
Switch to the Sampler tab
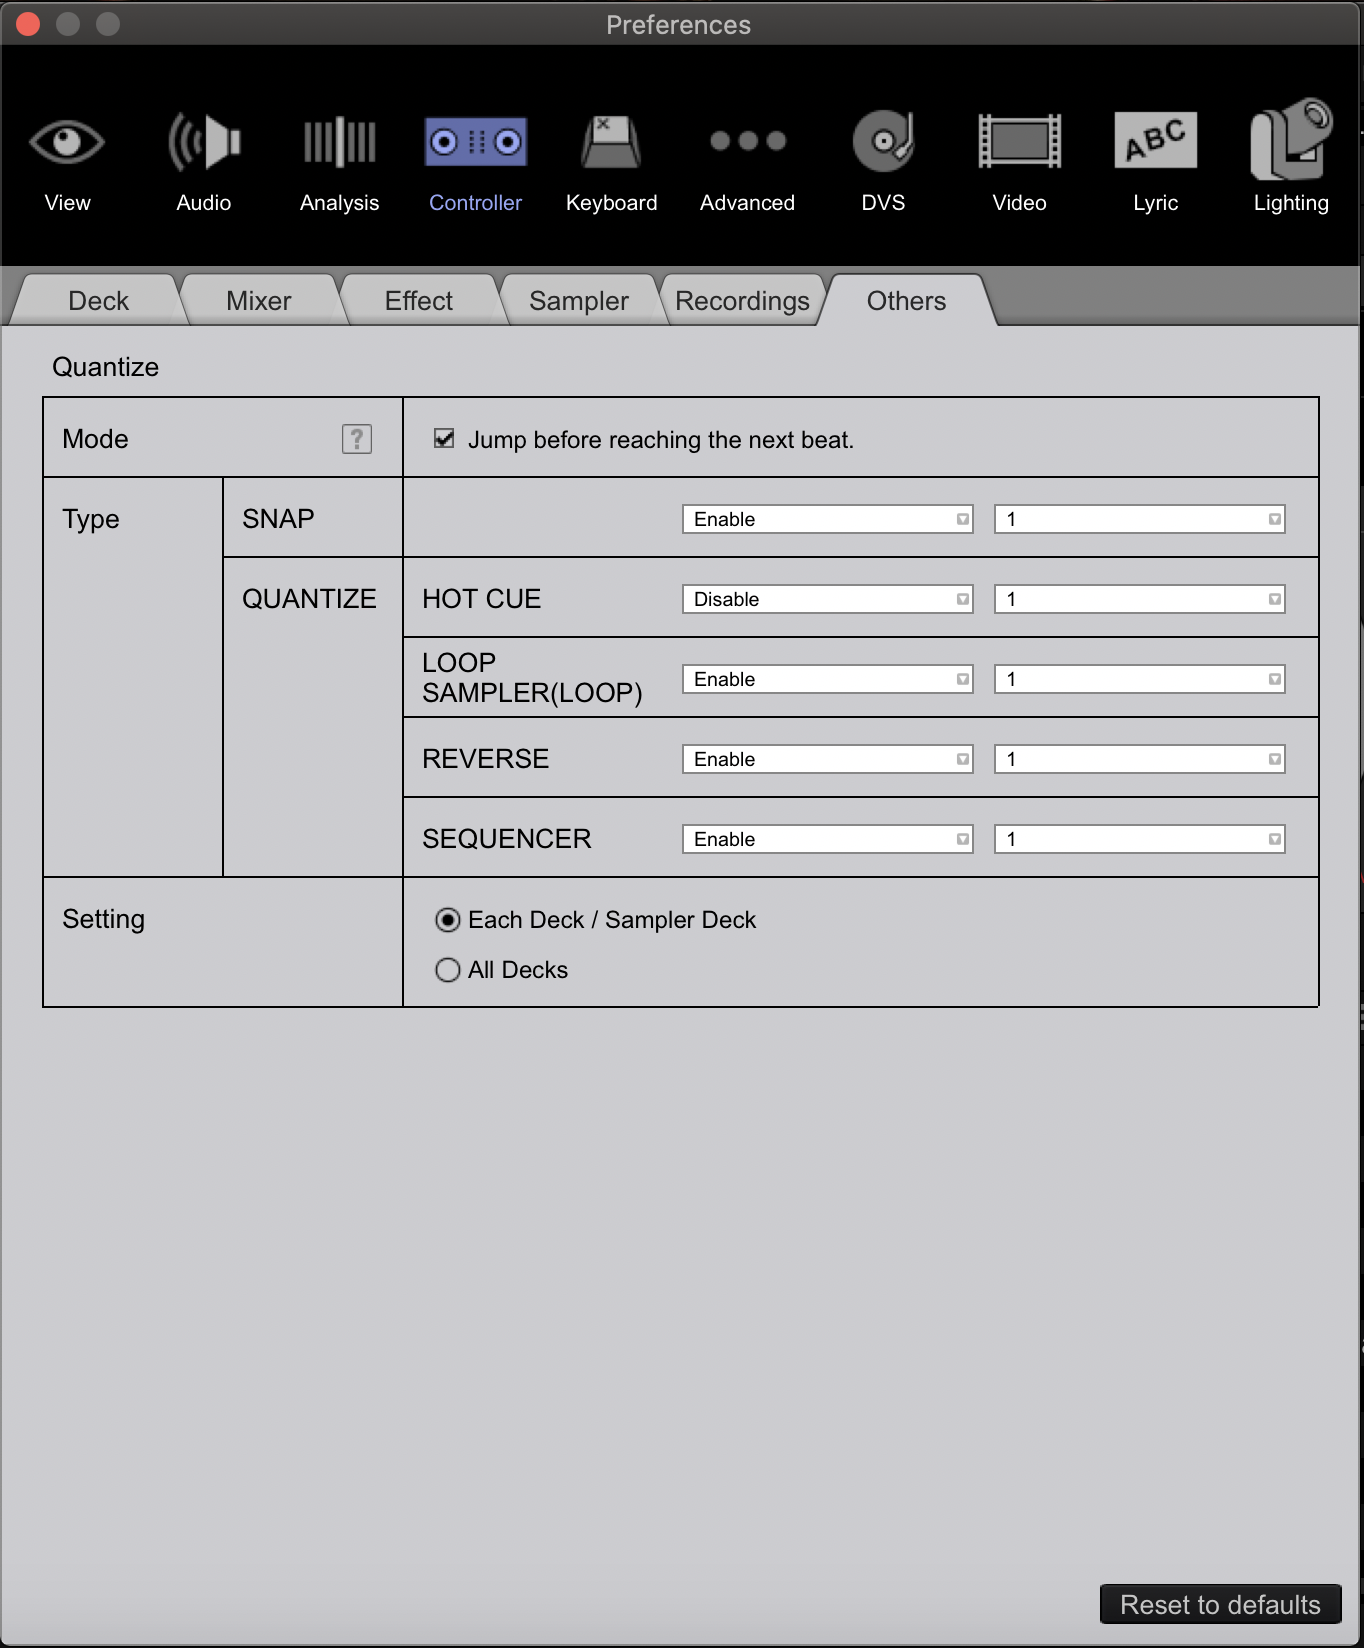click(x=578, y=301)
